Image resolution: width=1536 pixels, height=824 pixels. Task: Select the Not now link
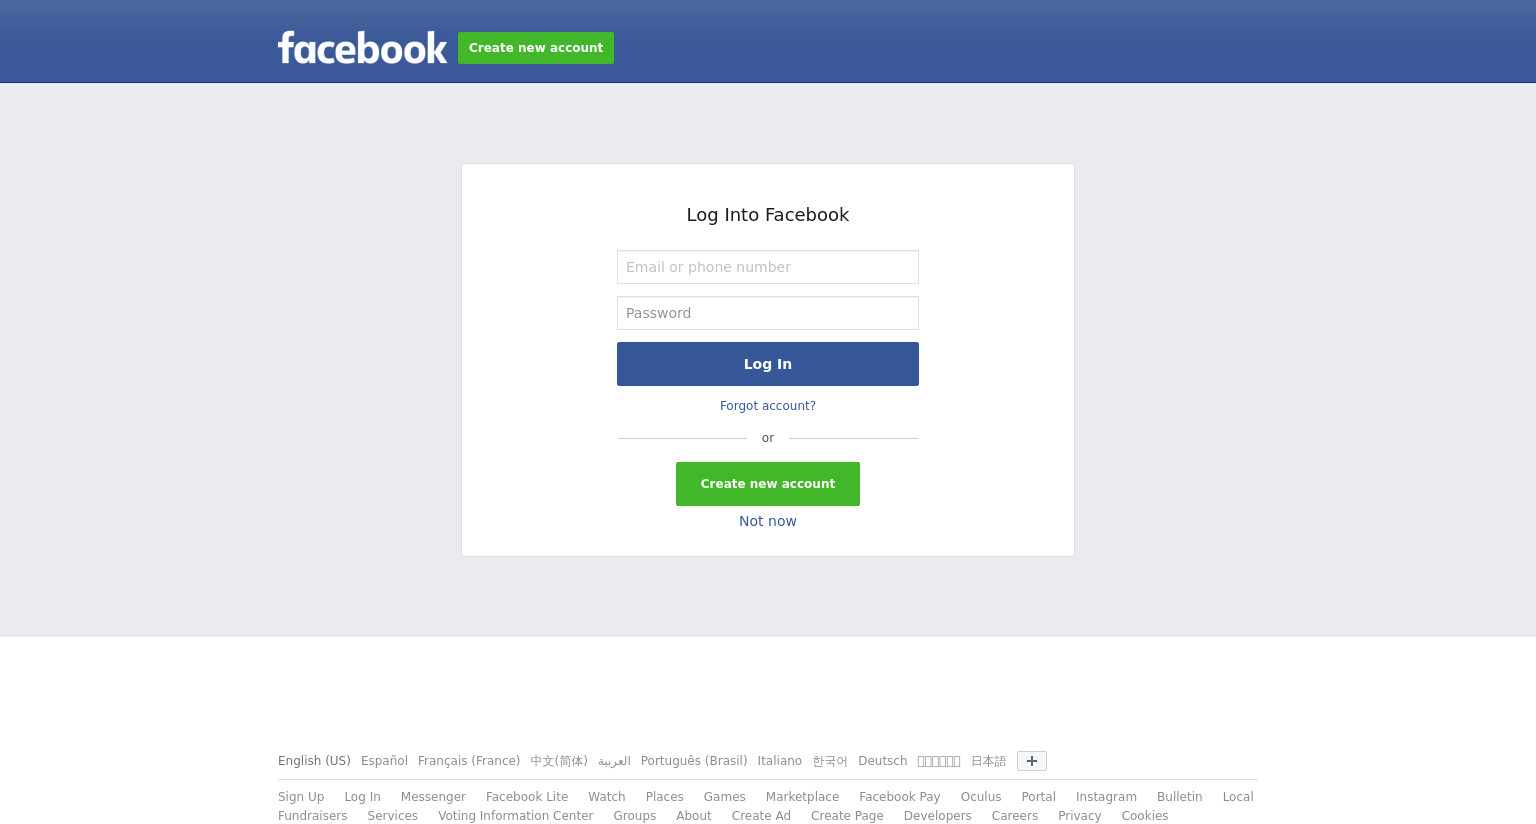pyautogui.click(x=768, y=521)
